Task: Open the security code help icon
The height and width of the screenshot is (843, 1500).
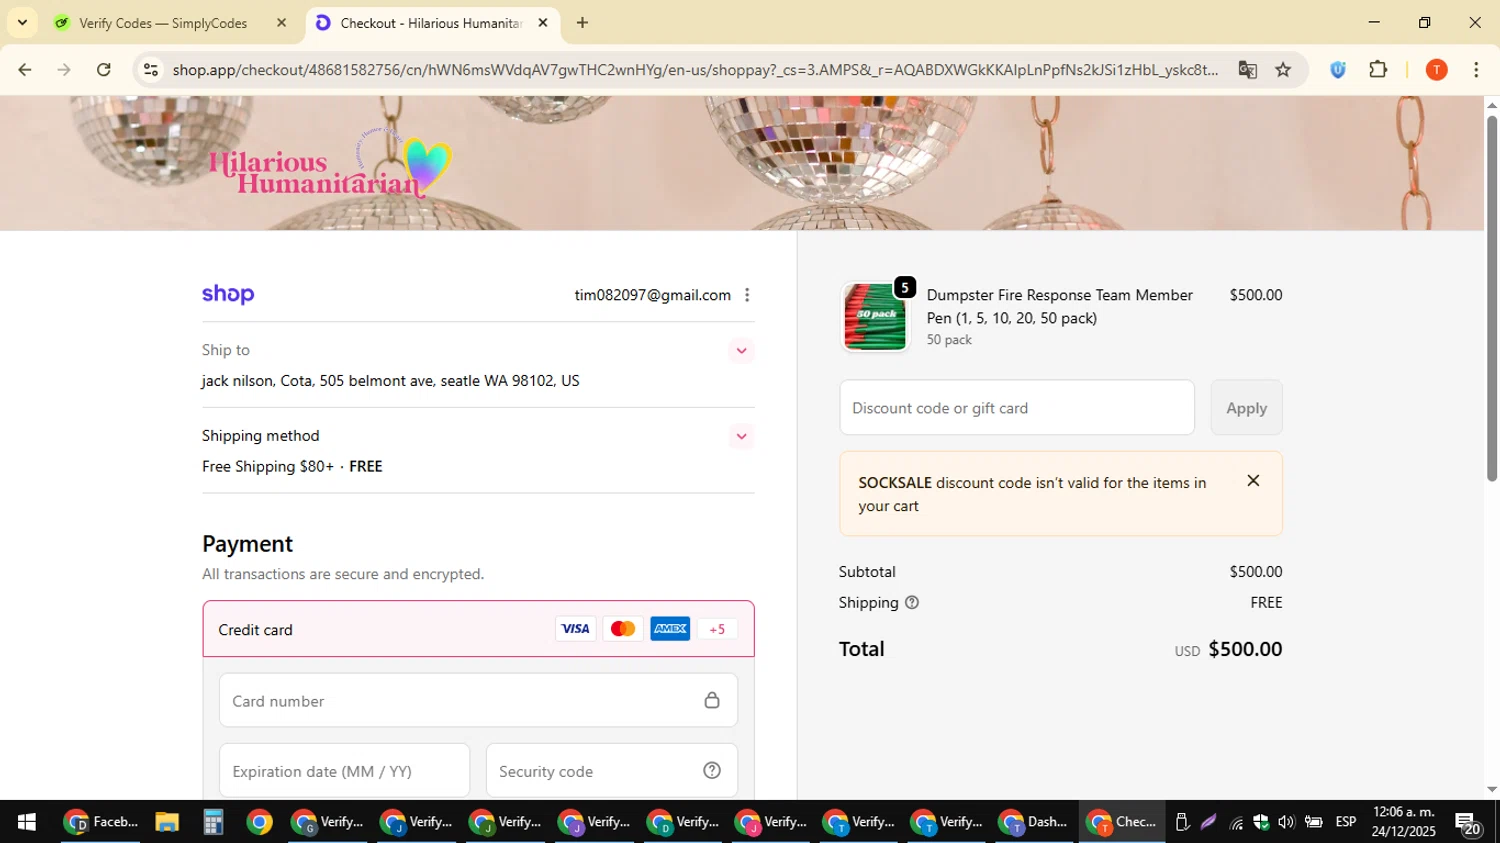Action: pos(712,770)
